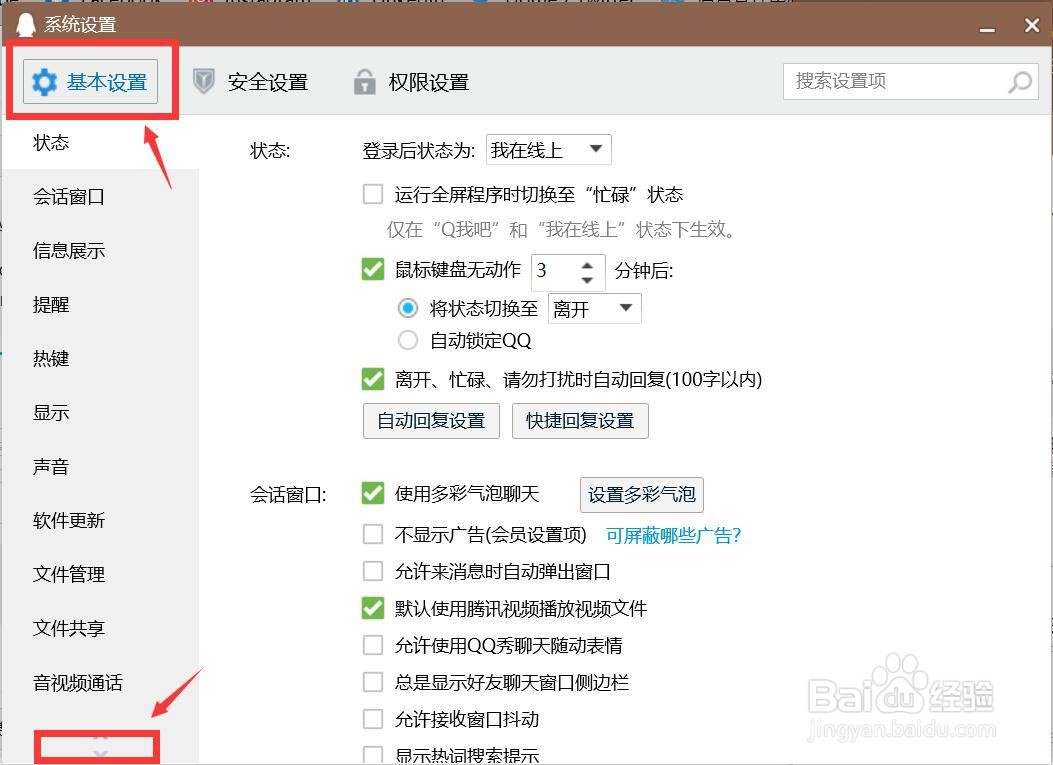Switch to the 热键 settings category
1053x765 pixels.
(x=51, y=358)
